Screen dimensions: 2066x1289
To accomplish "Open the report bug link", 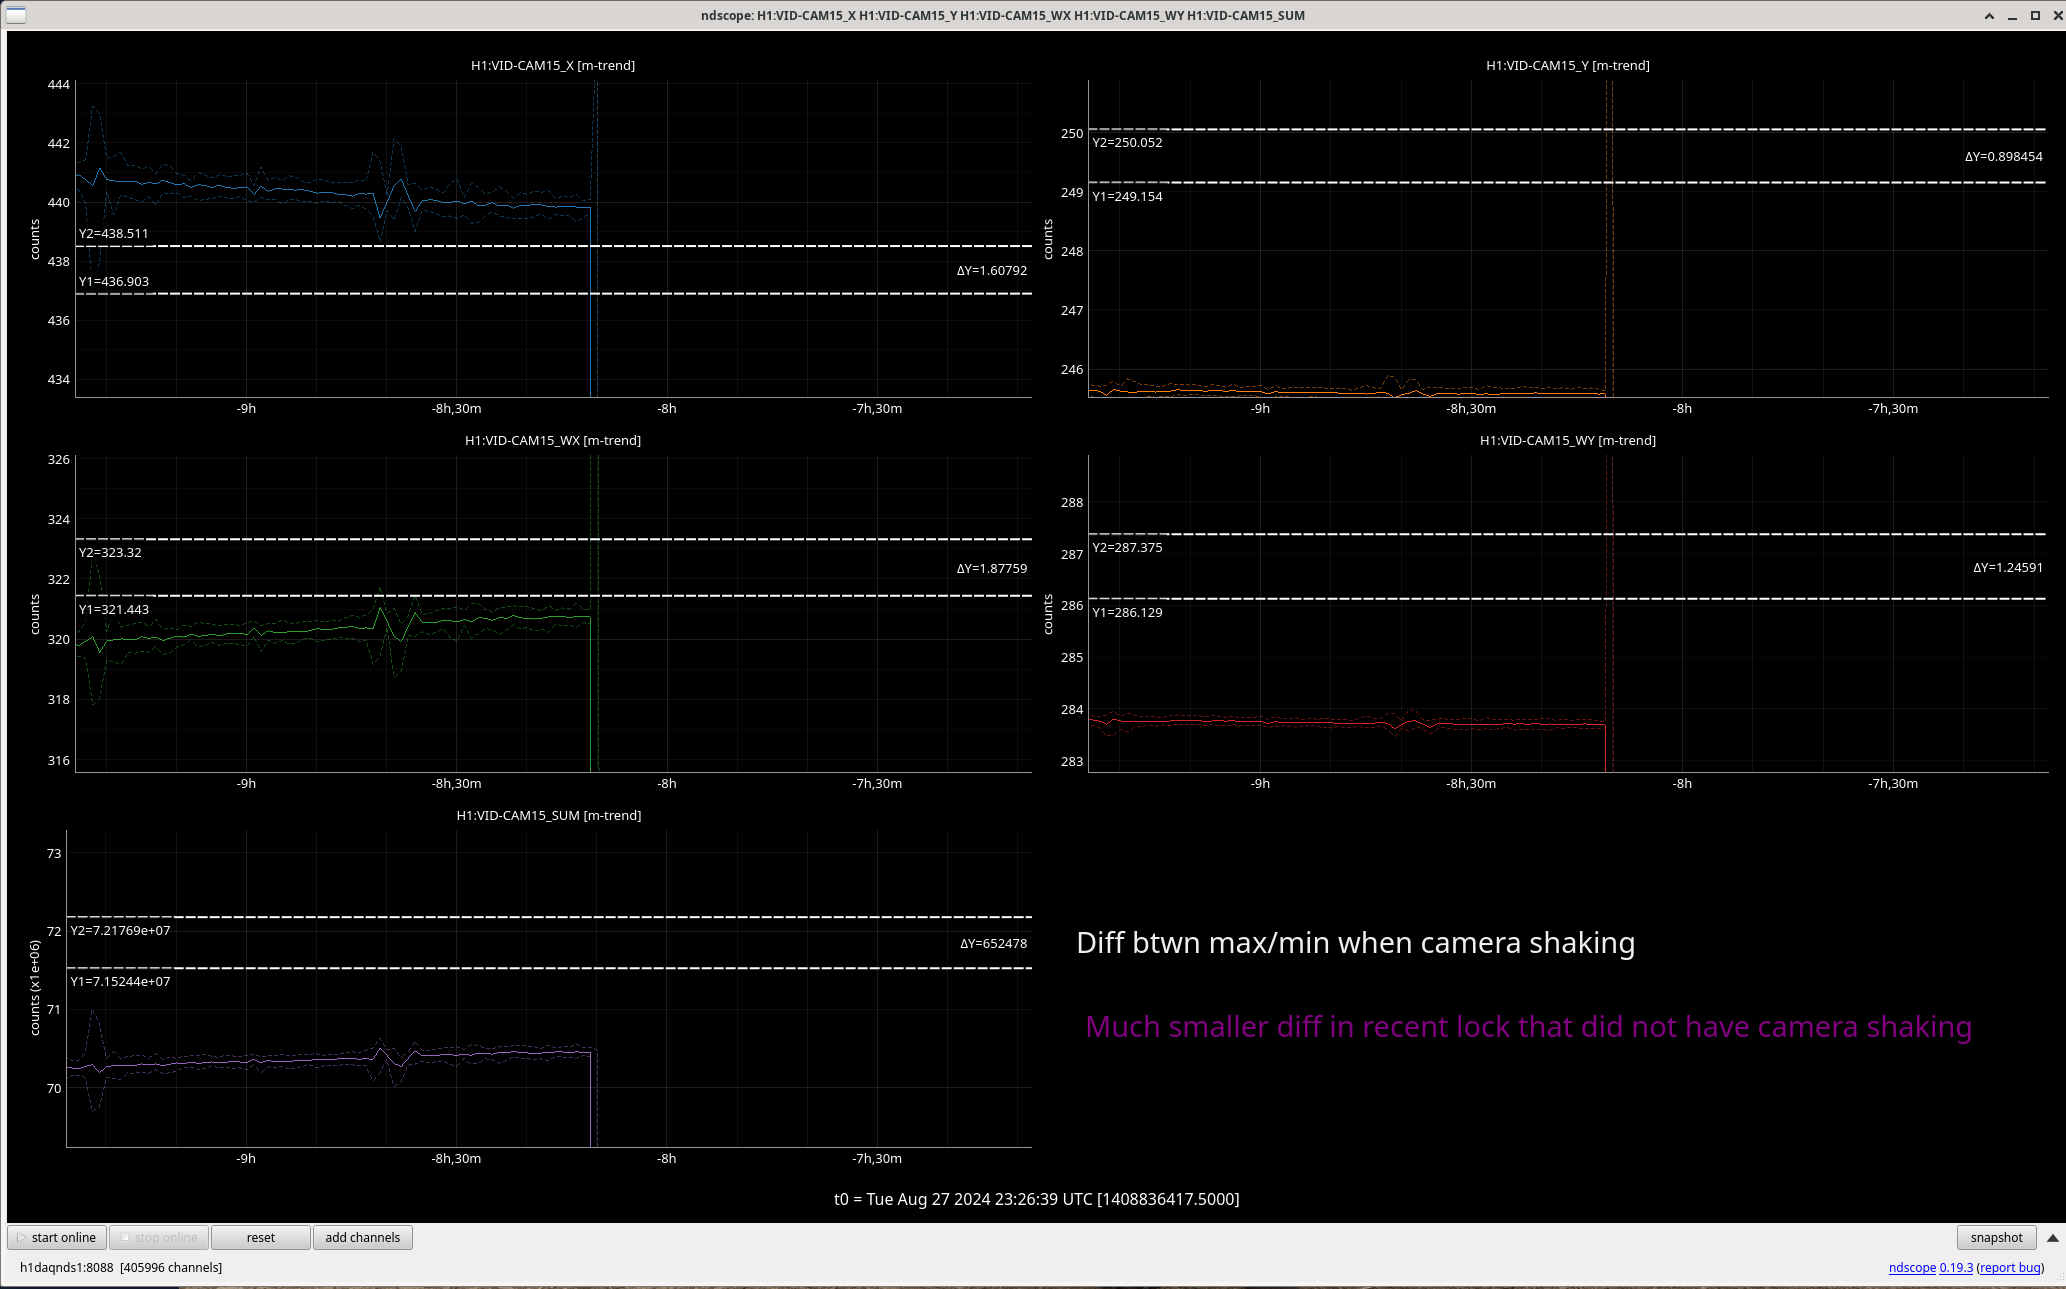I will (x=2010, y=1267).
